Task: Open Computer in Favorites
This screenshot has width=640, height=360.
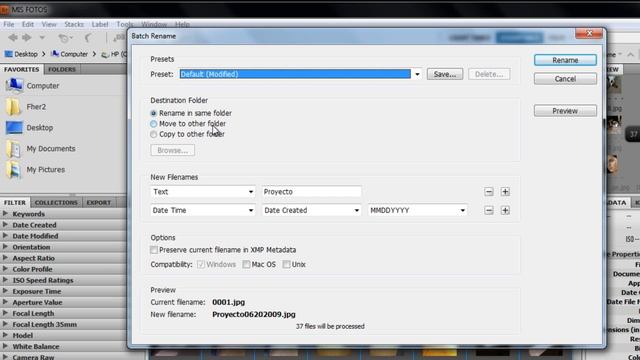Action: [x=43, y=86]
